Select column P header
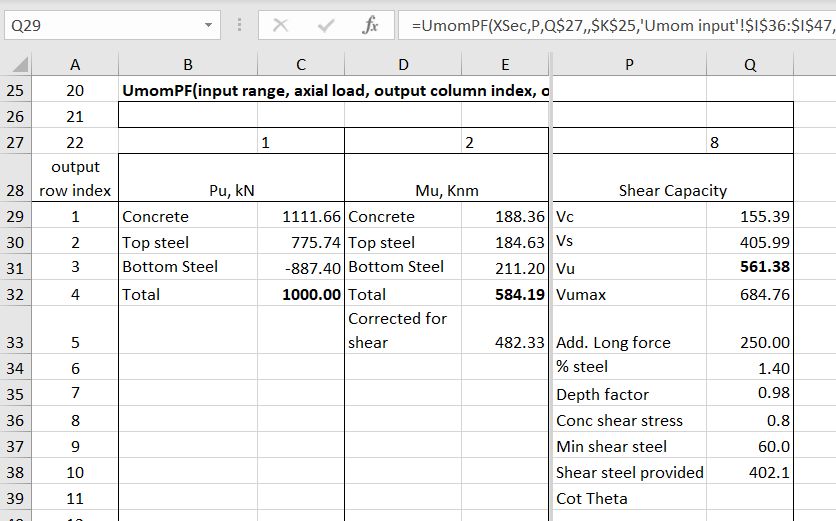This screenshot has width=836, height=521. point(629,65)
